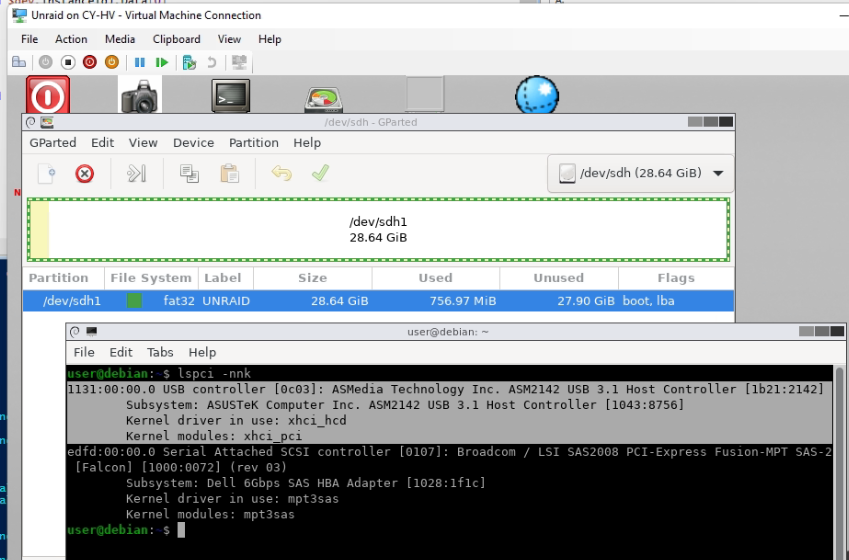Open Hyper-V Action menu
Viewport: 849px width, 560px height.
click(x=71, y=39)
